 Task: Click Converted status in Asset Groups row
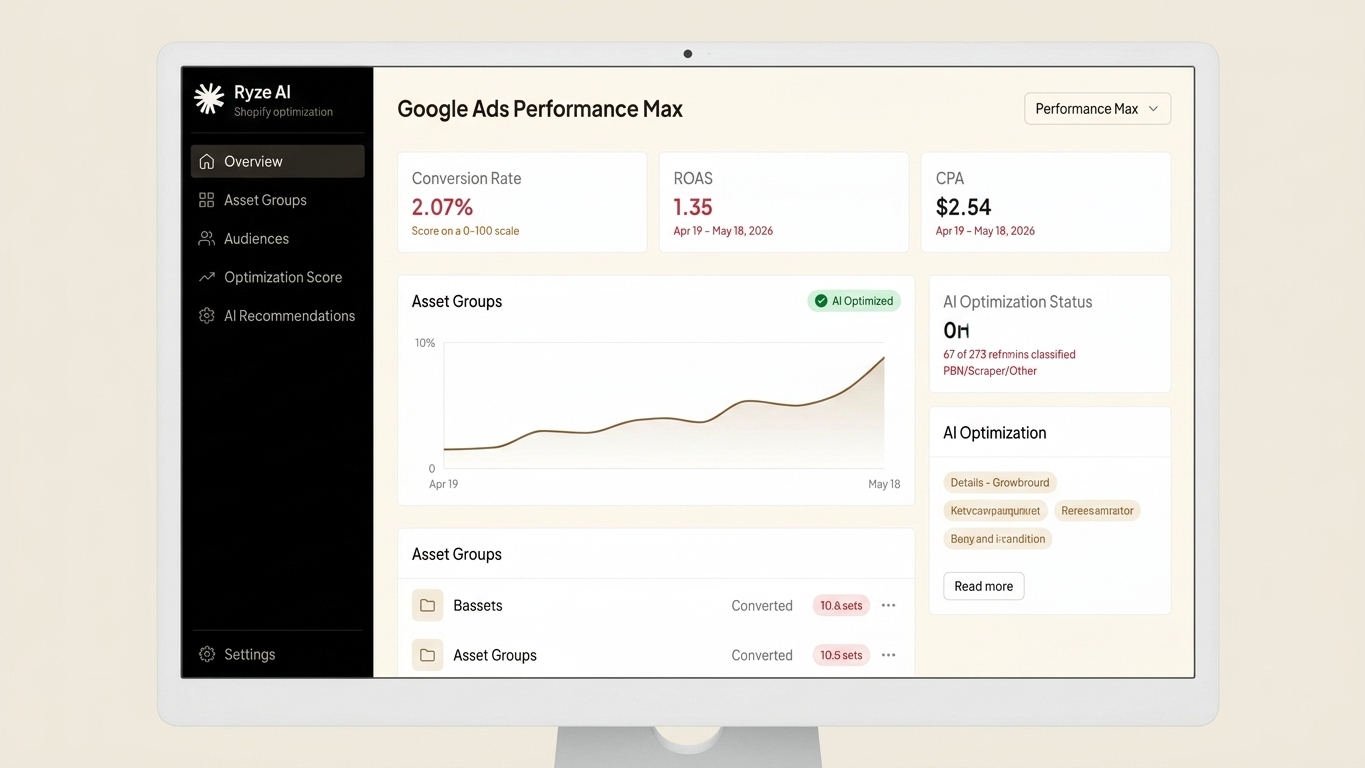point(762,655)
